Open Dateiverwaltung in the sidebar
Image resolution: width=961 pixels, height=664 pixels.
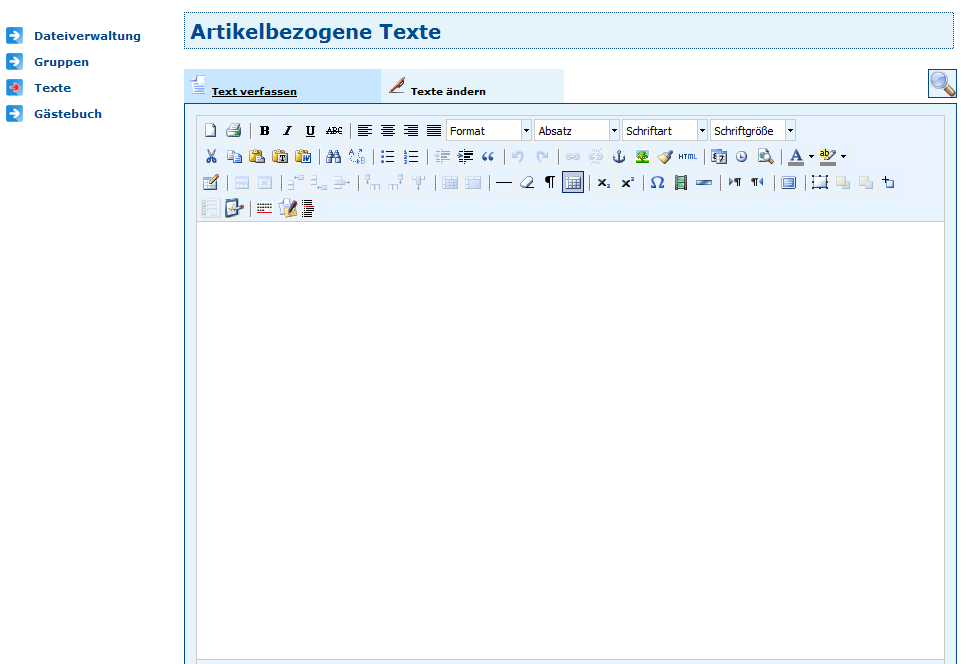(87, 36)
